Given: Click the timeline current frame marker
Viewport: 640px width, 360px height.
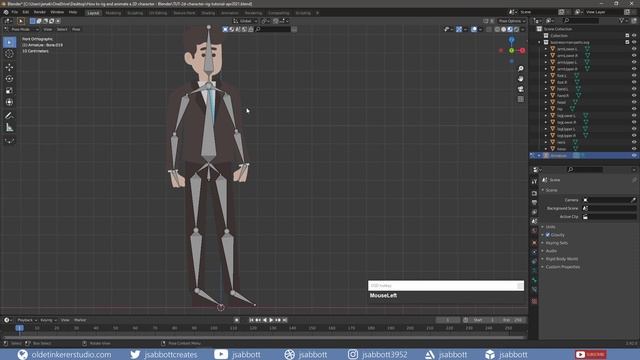Looking at the screenshot, I should (19, 328).
